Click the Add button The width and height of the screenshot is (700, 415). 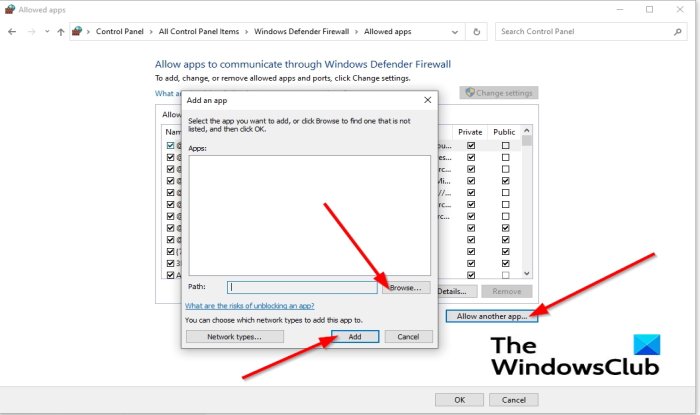point(355,336)
